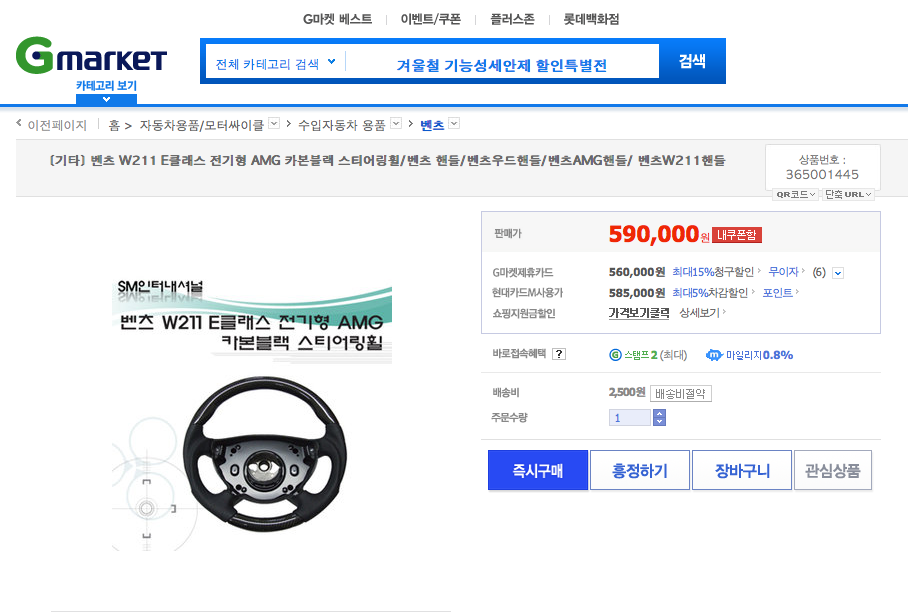Open the 이벤트/쿠폰 menu
Screen dimensions: 908x612
[430, 19]
